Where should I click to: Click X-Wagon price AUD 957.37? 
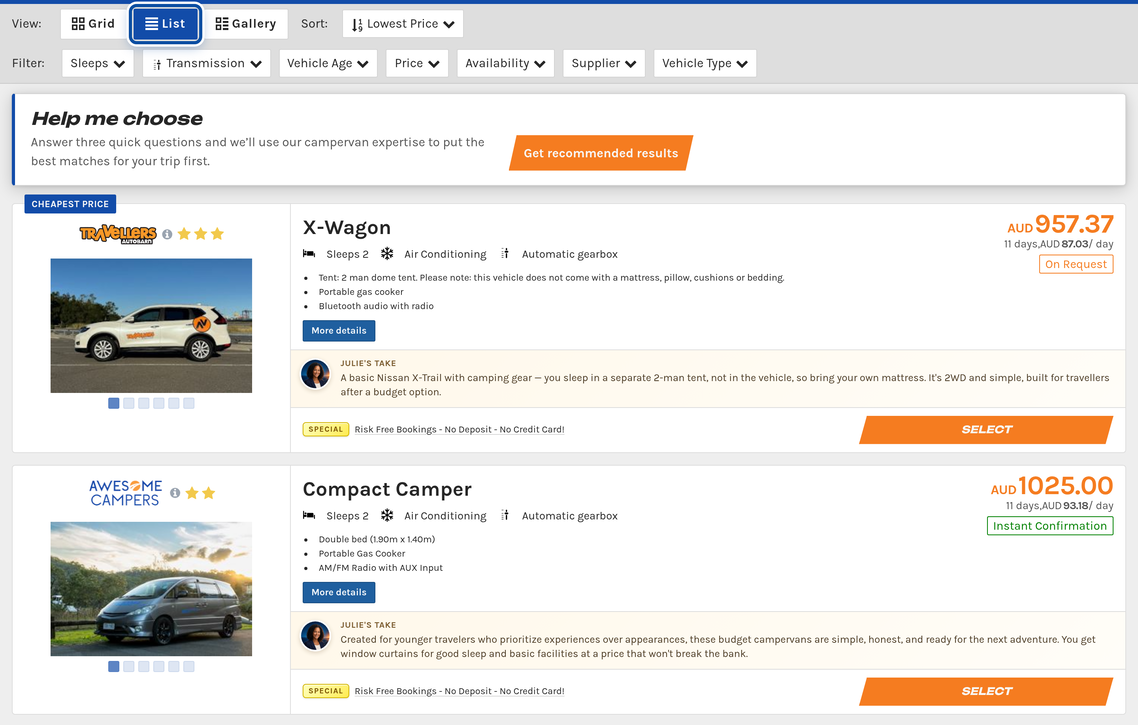(x=1060, y=224)
